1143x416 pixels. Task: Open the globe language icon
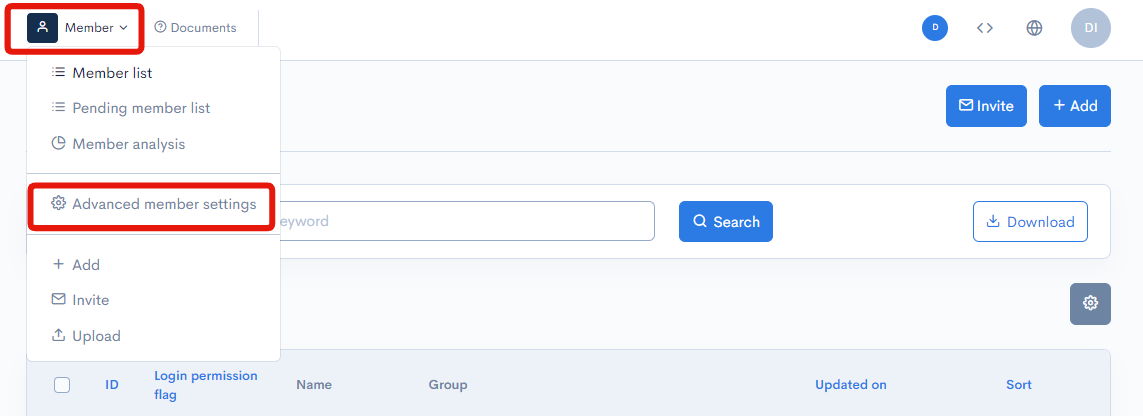(1034, 28)
